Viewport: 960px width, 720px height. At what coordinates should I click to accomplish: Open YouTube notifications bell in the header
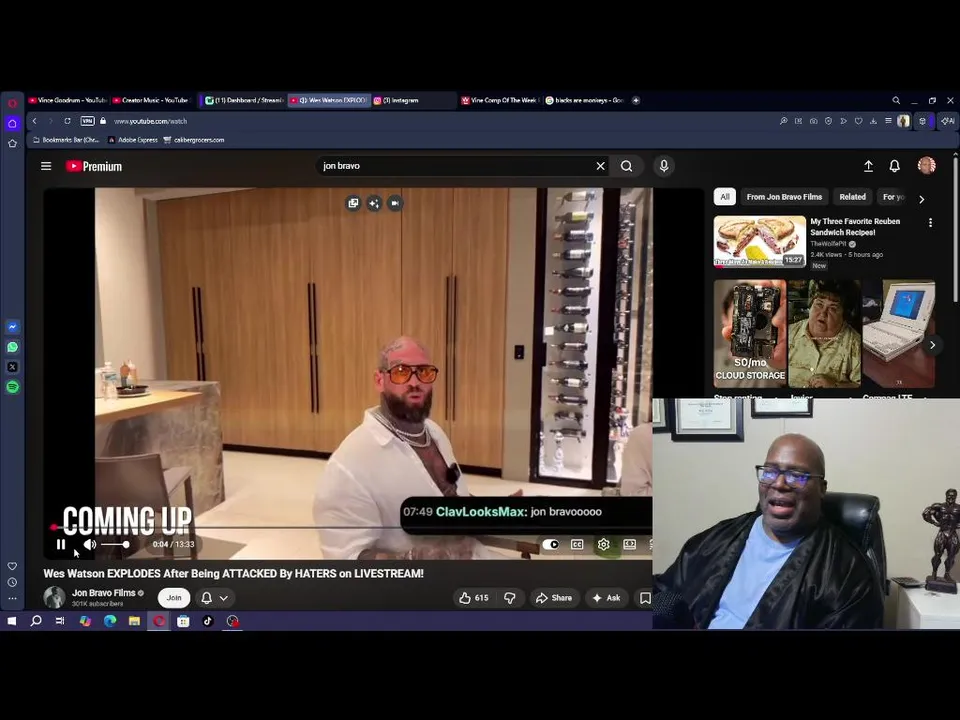(894, 166)
